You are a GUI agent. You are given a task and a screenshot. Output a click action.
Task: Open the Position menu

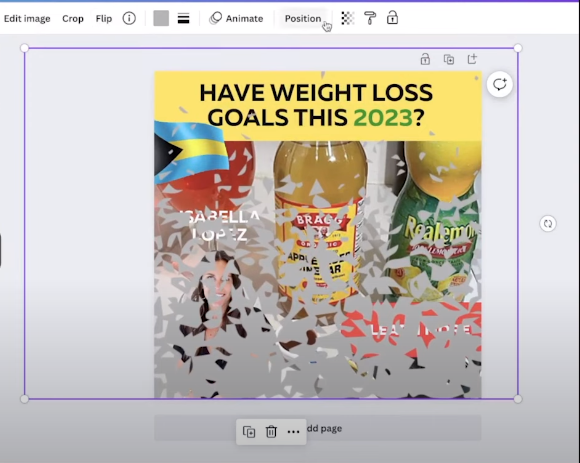click(303, 18)
